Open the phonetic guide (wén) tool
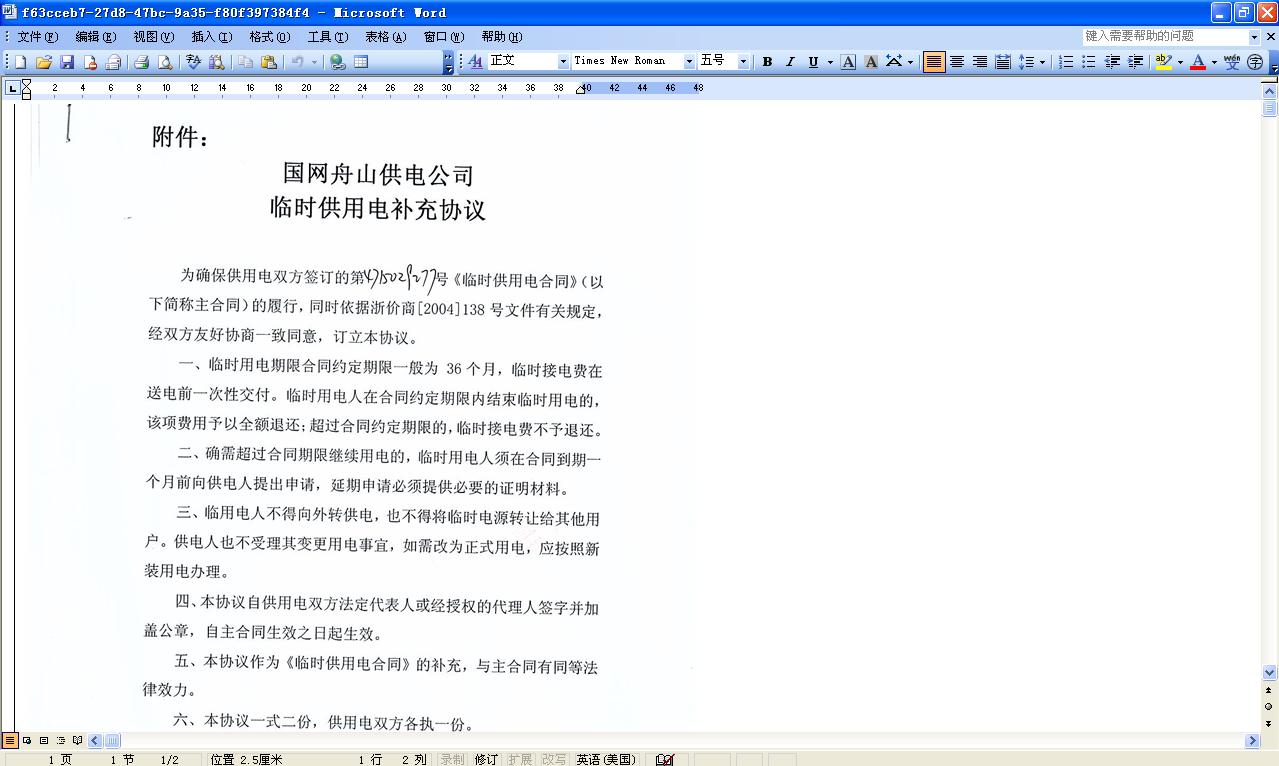The width and height of the screenshot is (1279, 766). 1232,62
